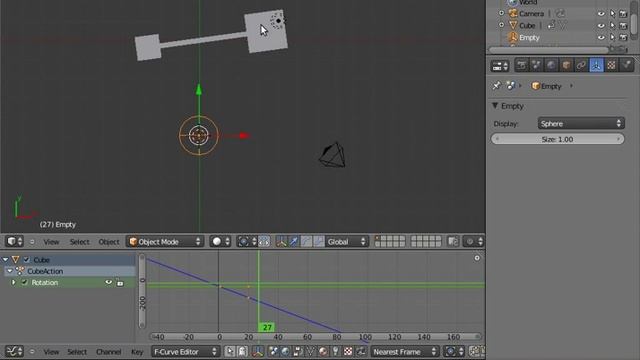Expand the Cube item in outliner
The height and width of the screenshot is (360, 640).
[502, 25]
